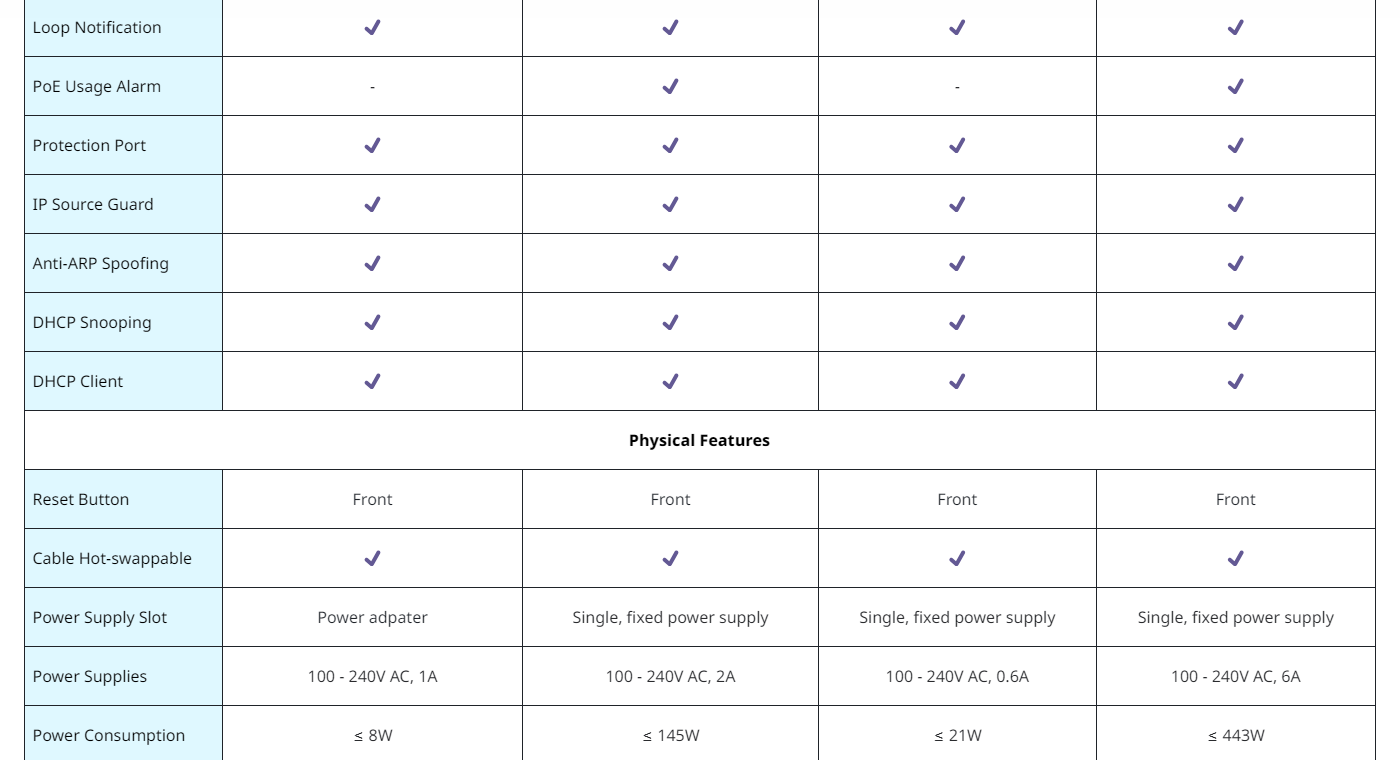
Task: Click the Loop Notification checkmark in first column
Action: tap(372, 27)
